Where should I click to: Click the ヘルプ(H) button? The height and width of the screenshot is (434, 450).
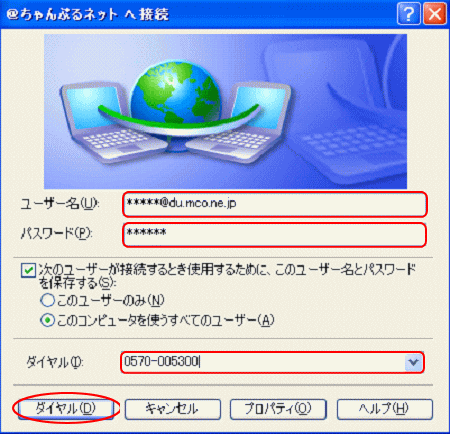385,409
